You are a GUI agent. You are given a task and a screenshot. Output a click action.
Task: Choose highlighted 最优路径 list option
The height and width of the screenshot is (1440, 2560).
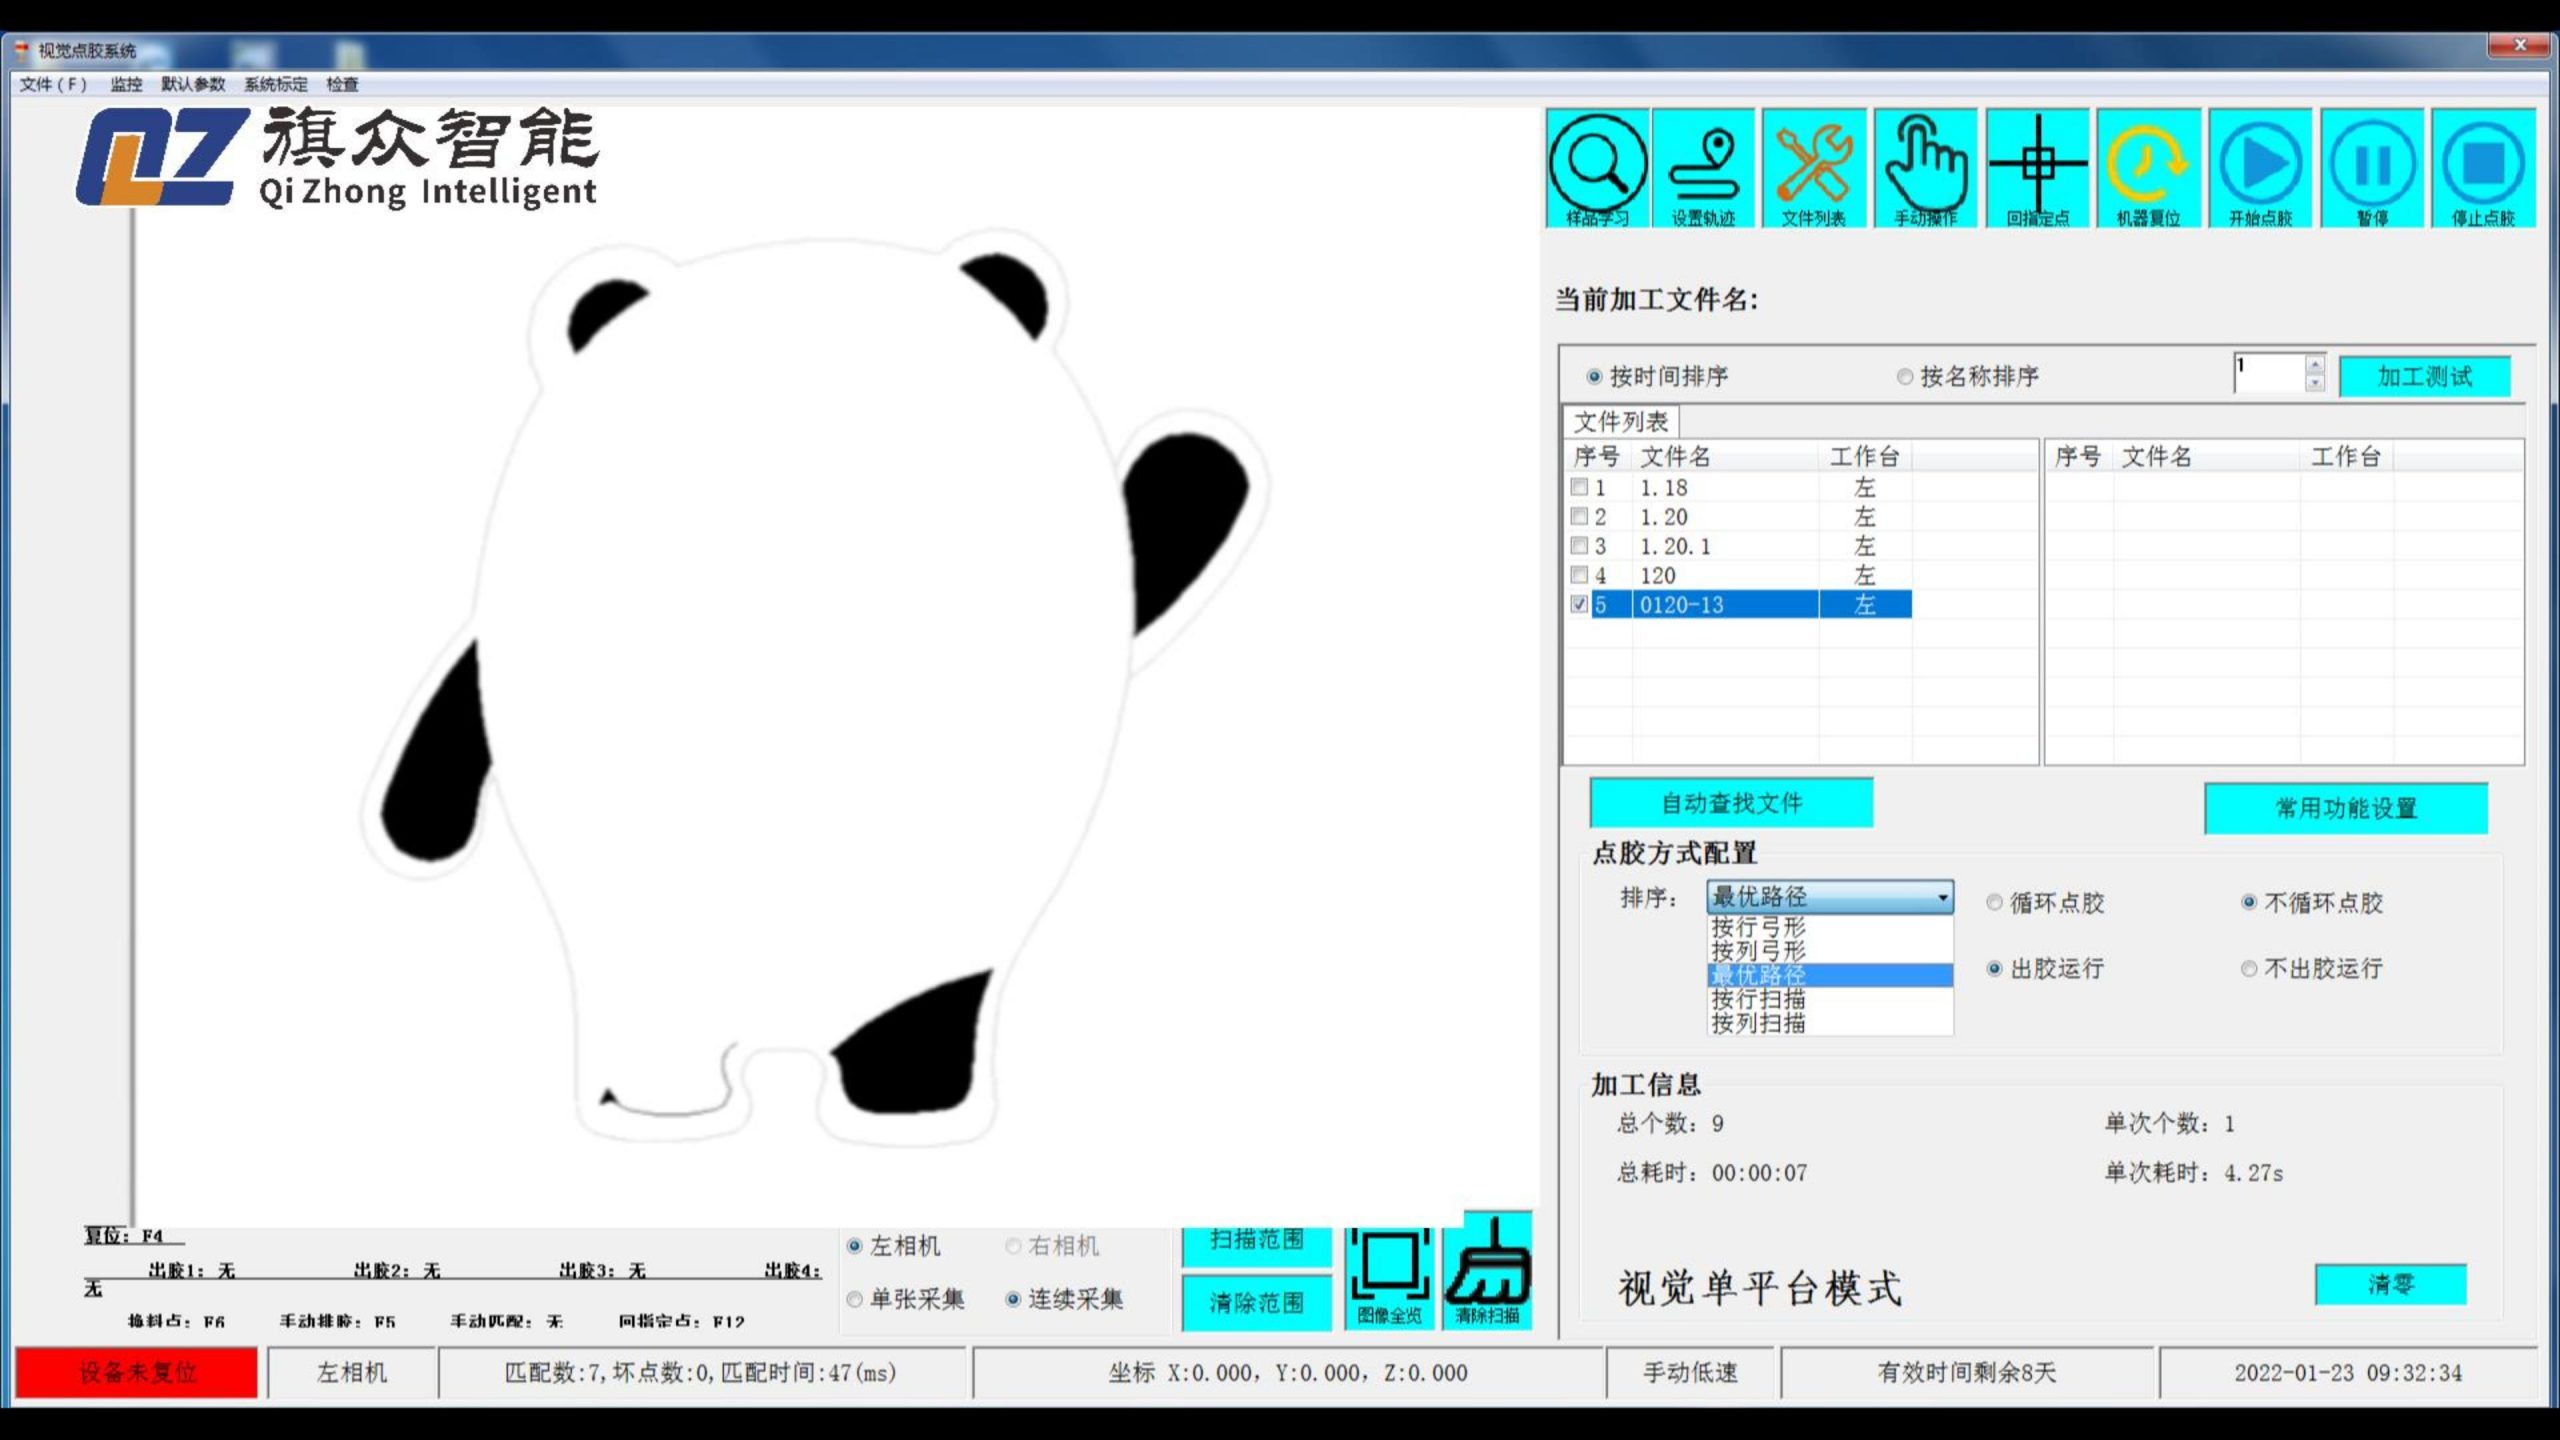coord(1829,975)
